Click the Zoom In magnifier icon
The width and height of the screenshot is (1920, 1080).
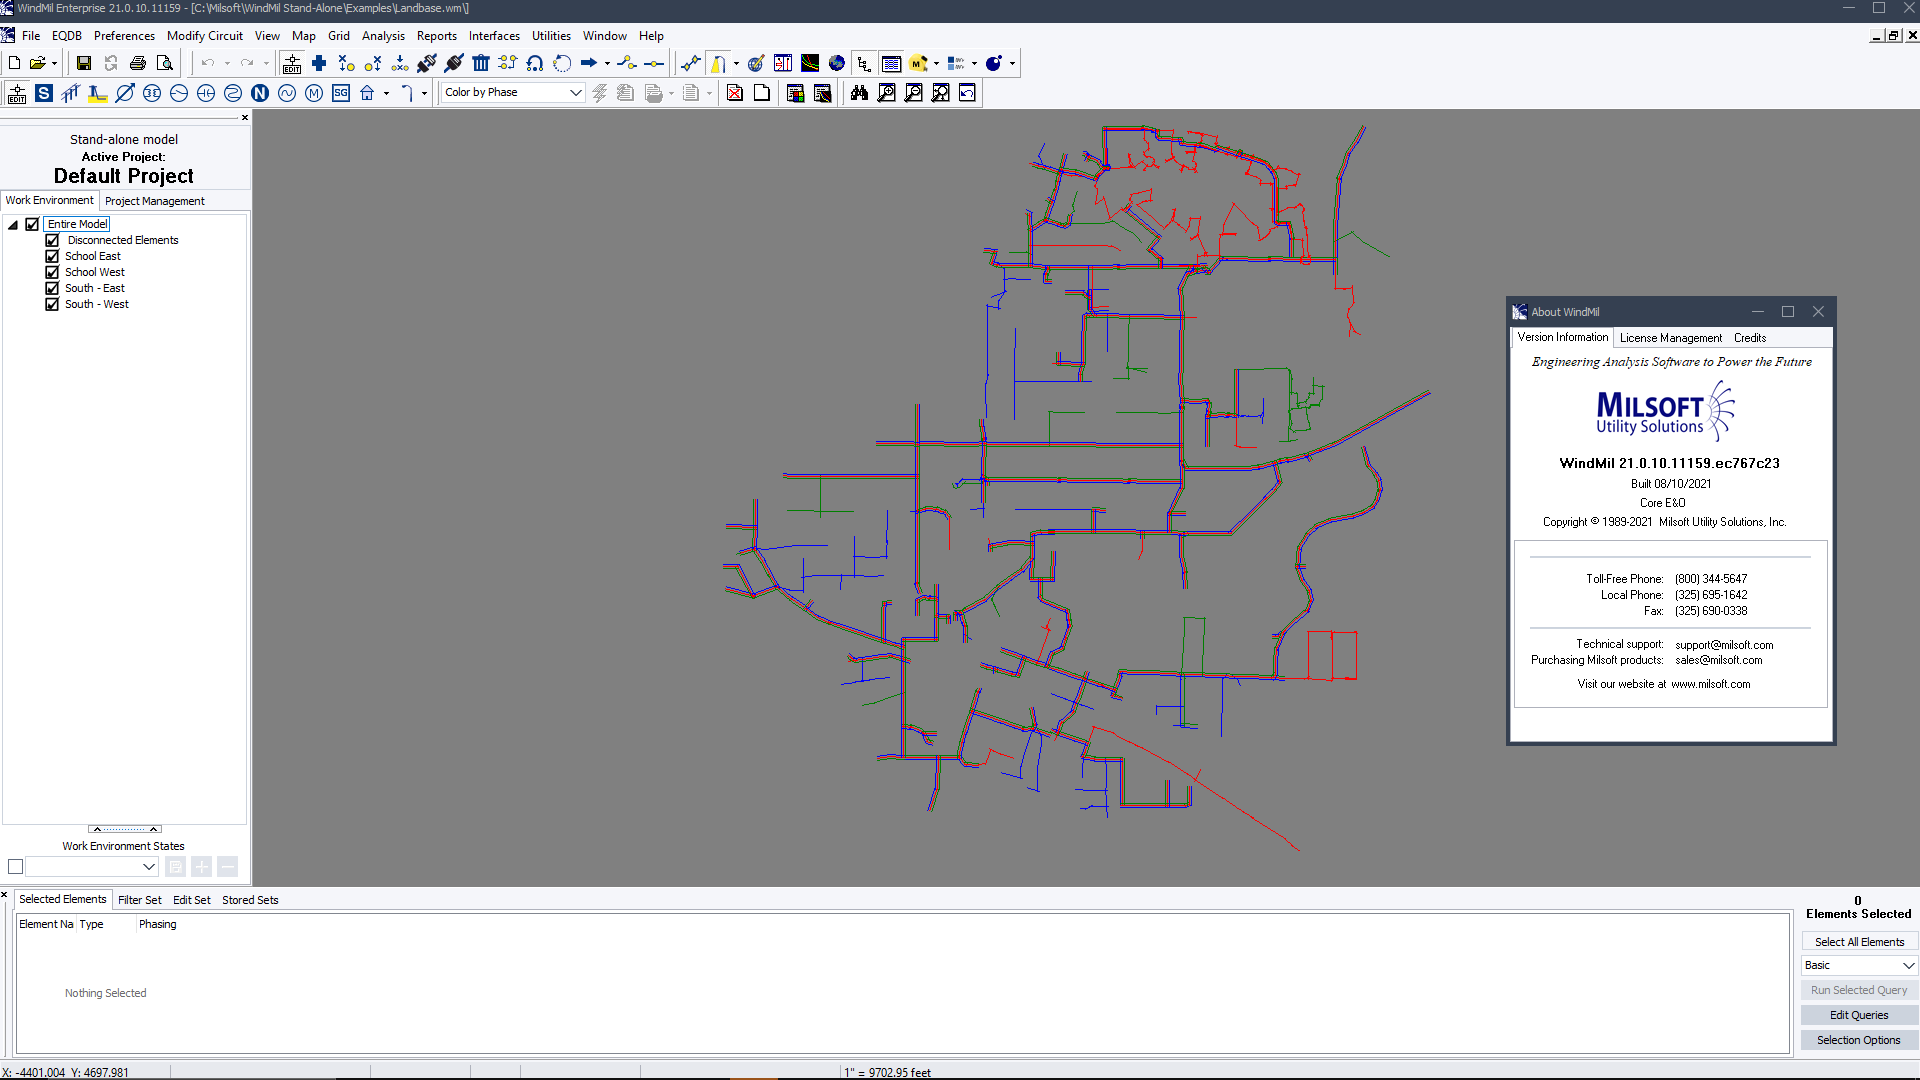point(886,93)
